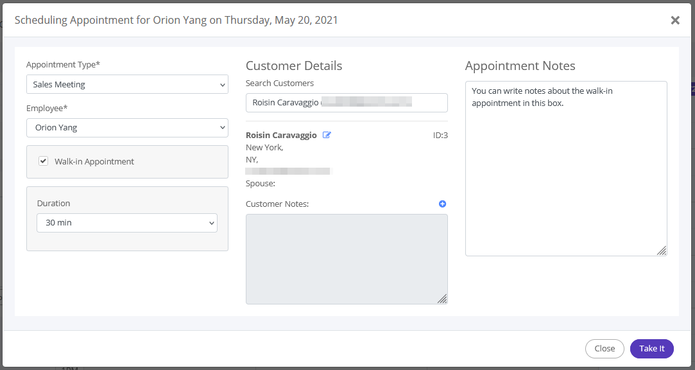
Task: Click the Appointment Type* label
Action: pyautogui.click(x=63, y=65)
